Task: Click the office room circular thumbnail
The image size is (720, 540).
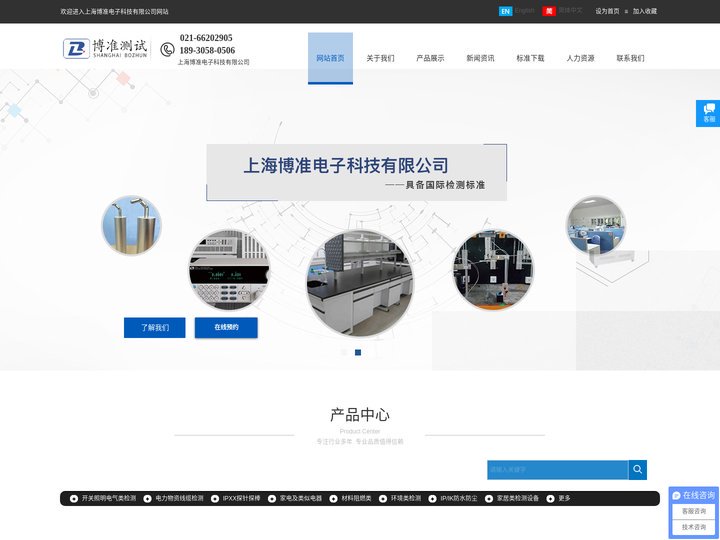Action: pos(596,225)
